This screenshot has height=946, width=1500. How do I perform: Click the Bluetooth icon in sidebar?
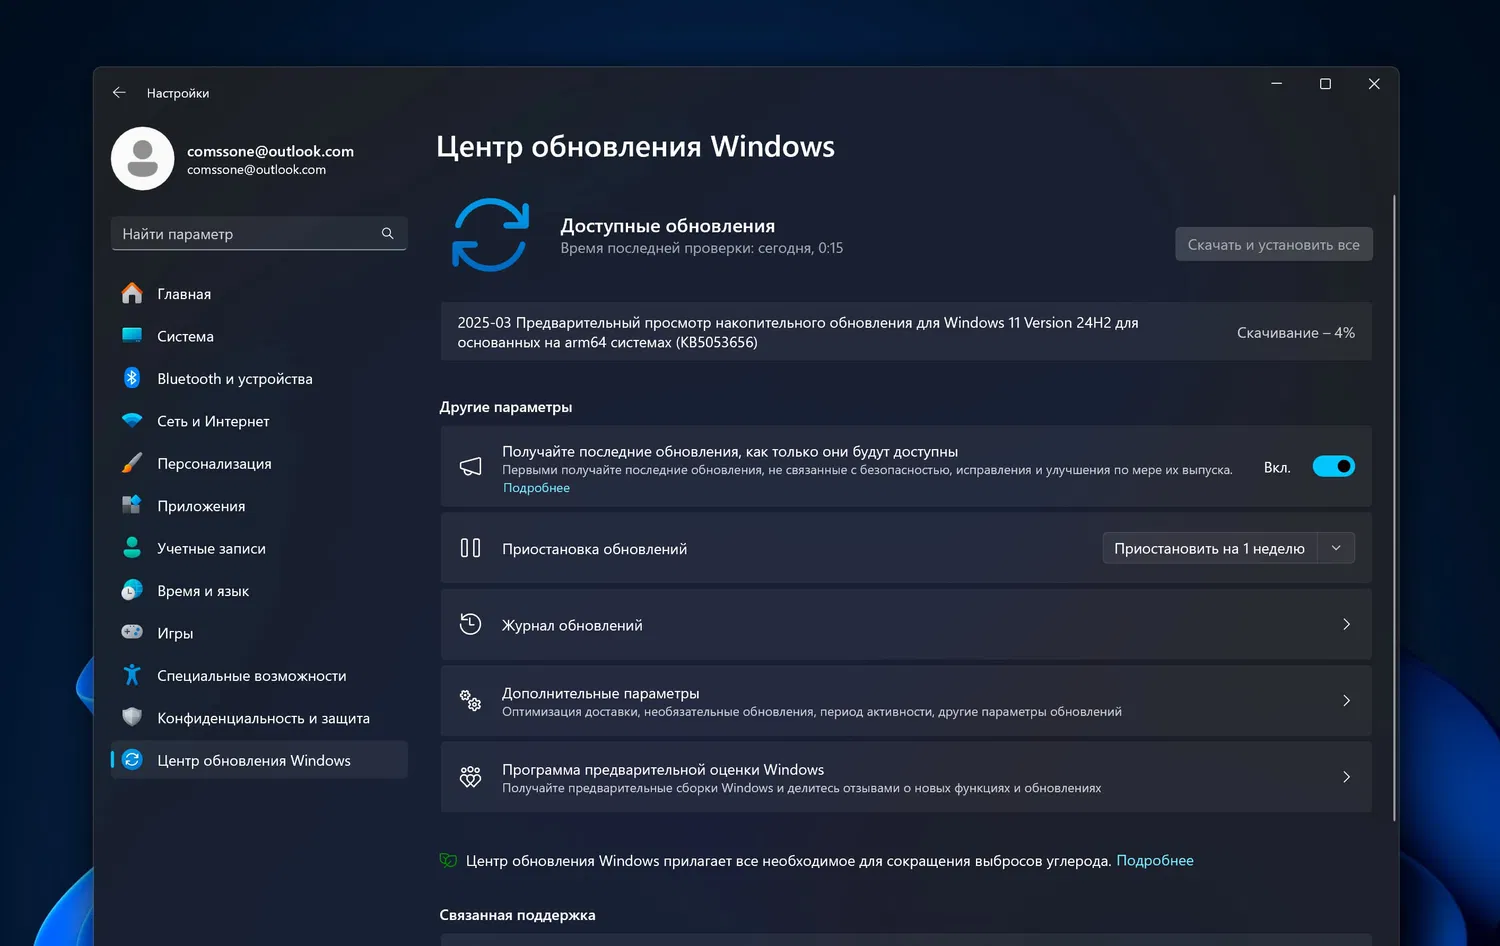click(132, 378)
